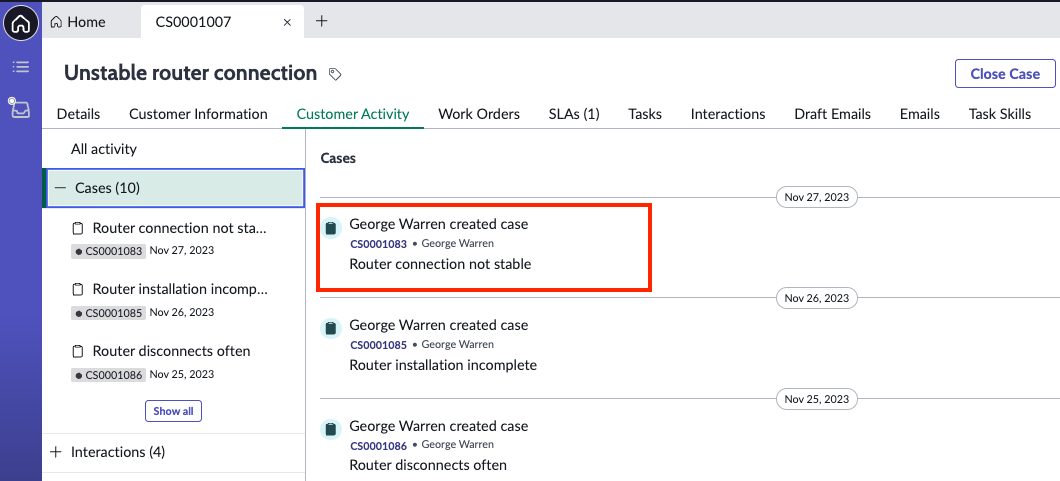The height and width of the screenshot is (481, 1060).
Task: Open the Tasks tab
Action: (645, 114)
